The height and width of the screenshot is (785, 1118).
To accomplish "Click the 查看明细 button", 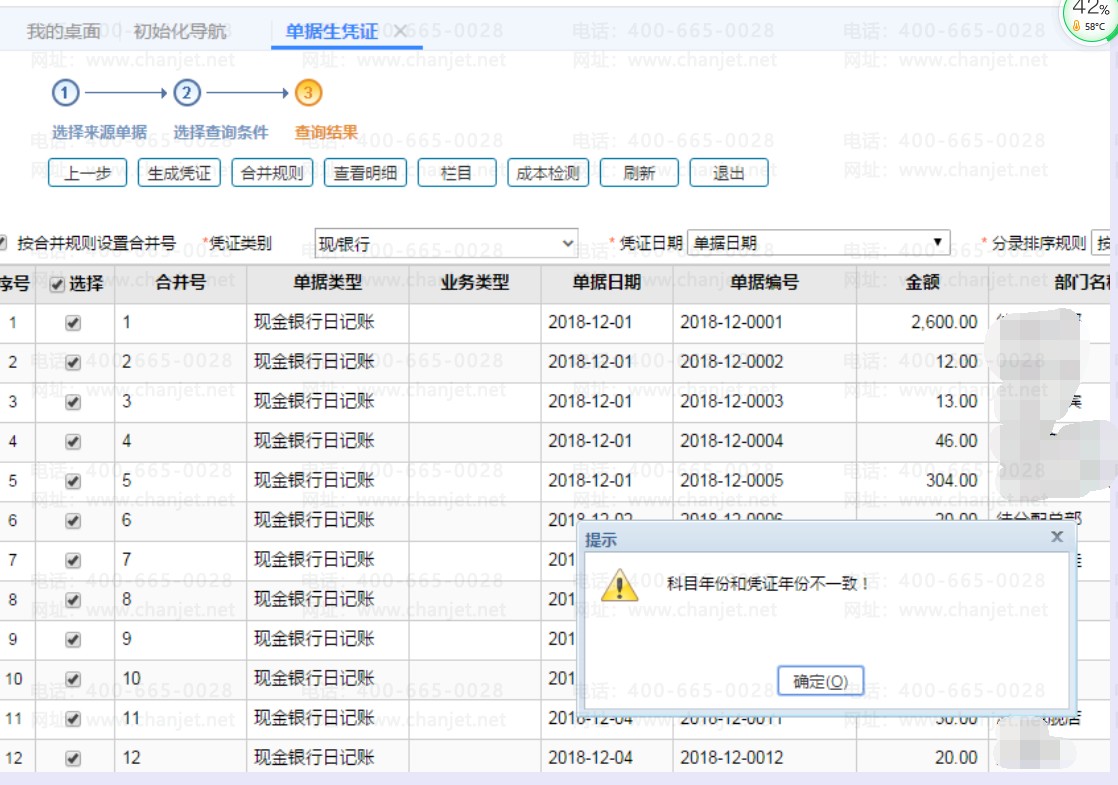I will [365, 173].
